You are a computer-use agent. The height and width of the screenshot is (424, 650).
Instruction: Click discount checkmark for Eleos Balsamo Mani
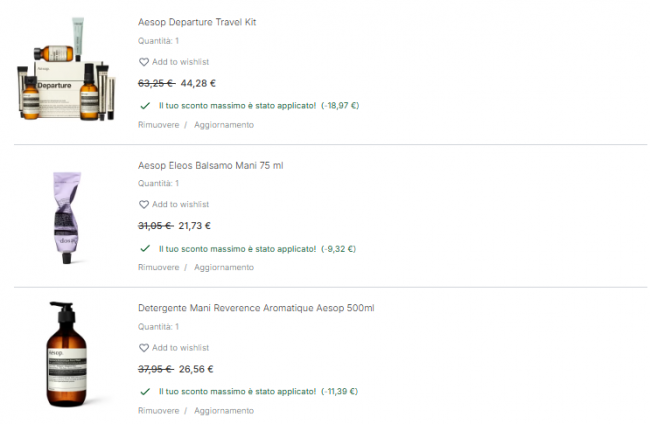pyautogui.click(x=145, y=248)
